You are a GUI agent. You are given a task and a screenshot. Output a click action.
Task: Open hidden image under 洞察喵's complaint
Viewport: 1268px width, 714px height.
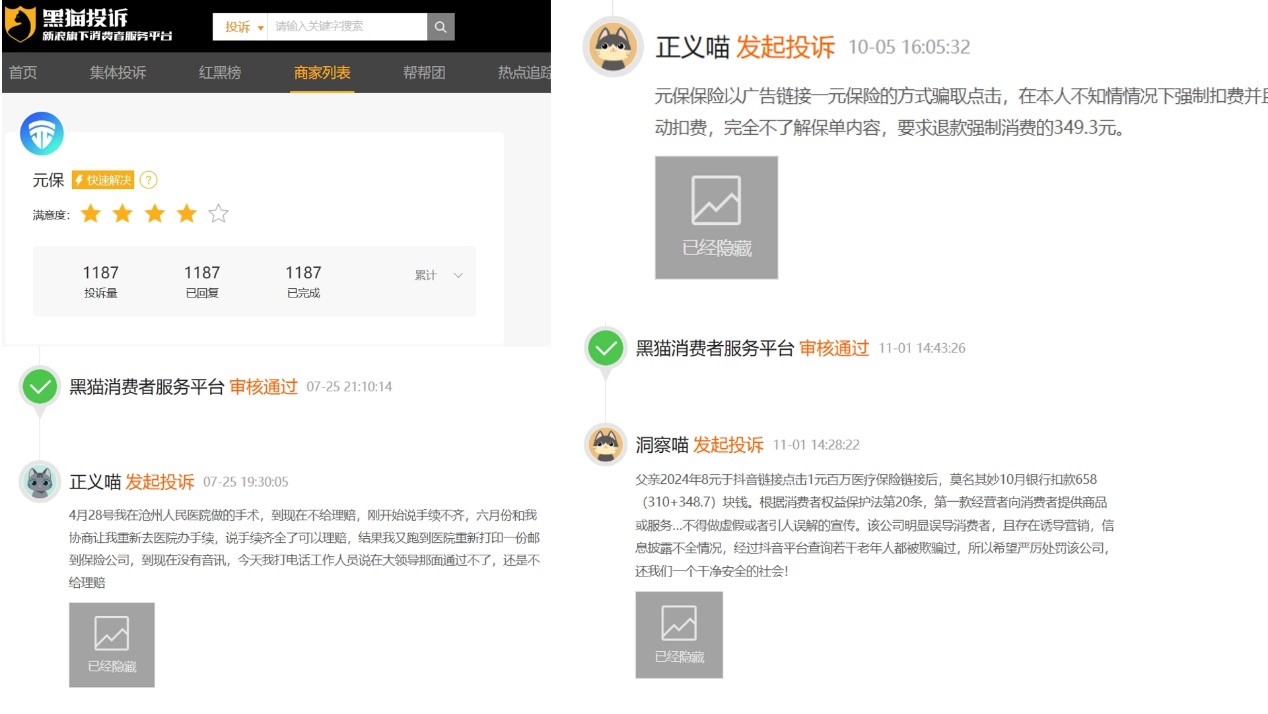pos(679,635)
